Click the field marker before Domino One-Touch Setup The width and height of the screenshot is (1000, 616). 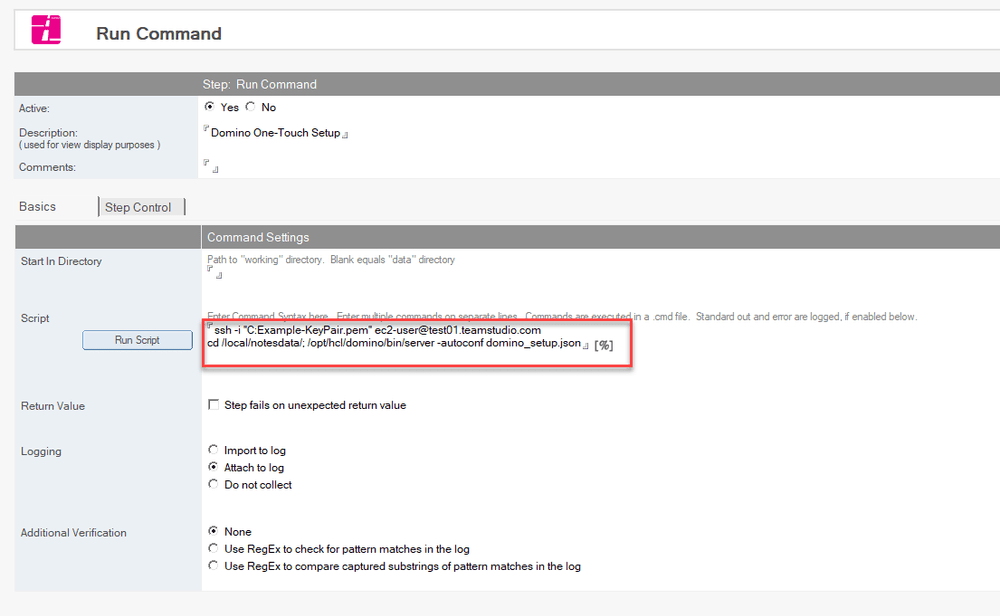(x=208, y=128)
